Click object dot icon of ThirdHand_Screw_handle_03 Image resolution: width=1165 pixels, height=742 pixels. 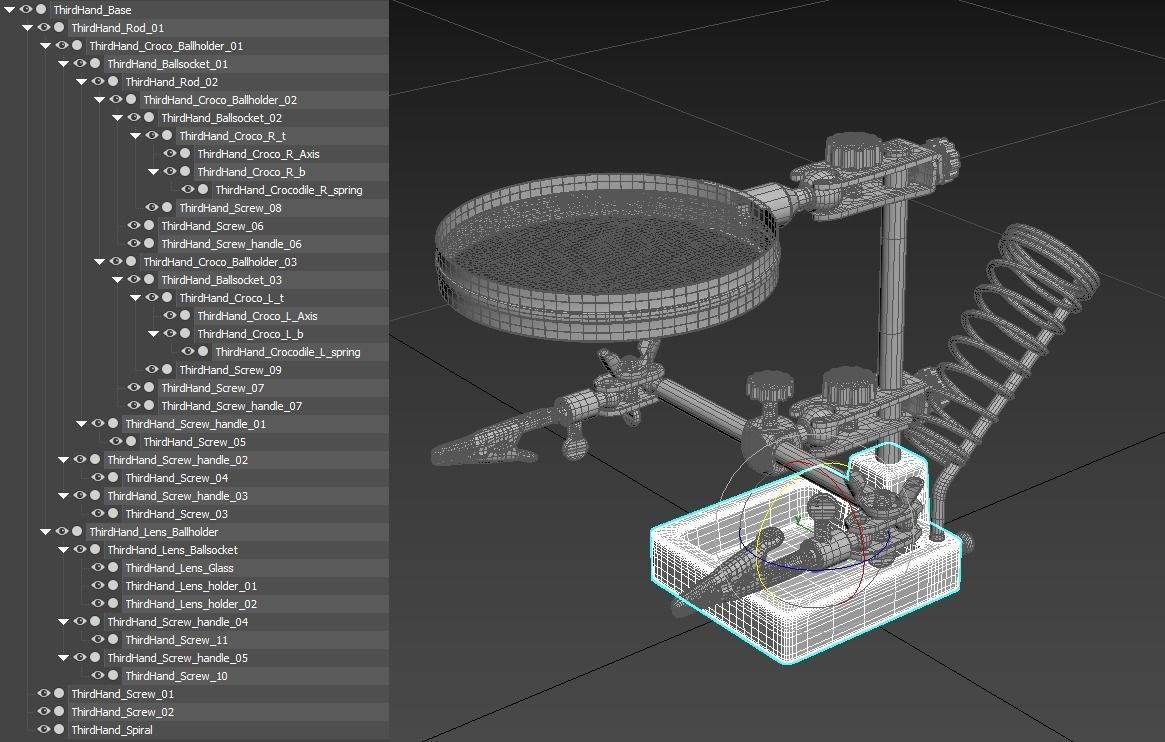click(95, 495)
